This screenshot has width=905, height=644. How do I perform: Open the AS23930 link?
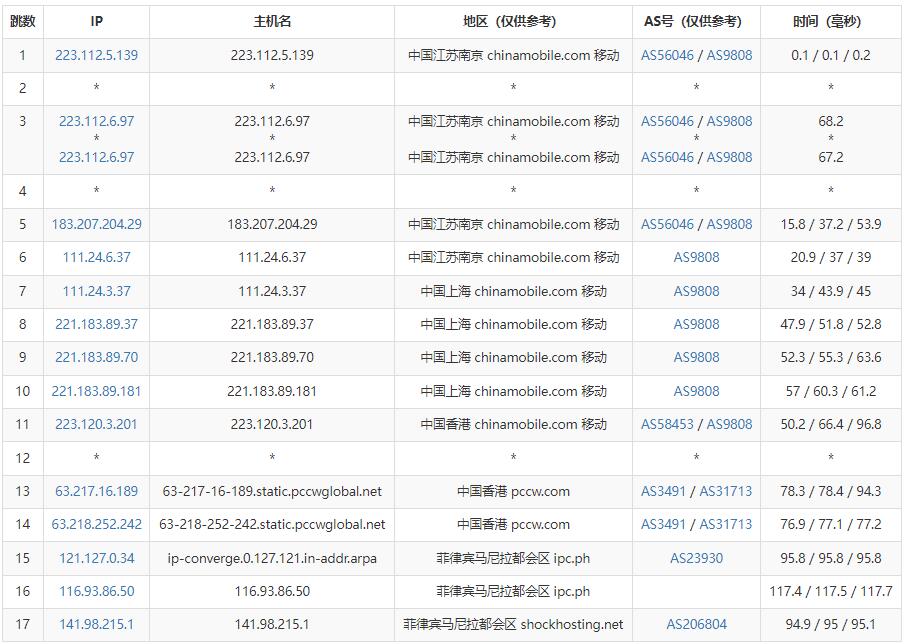click(x=697, y=558)
